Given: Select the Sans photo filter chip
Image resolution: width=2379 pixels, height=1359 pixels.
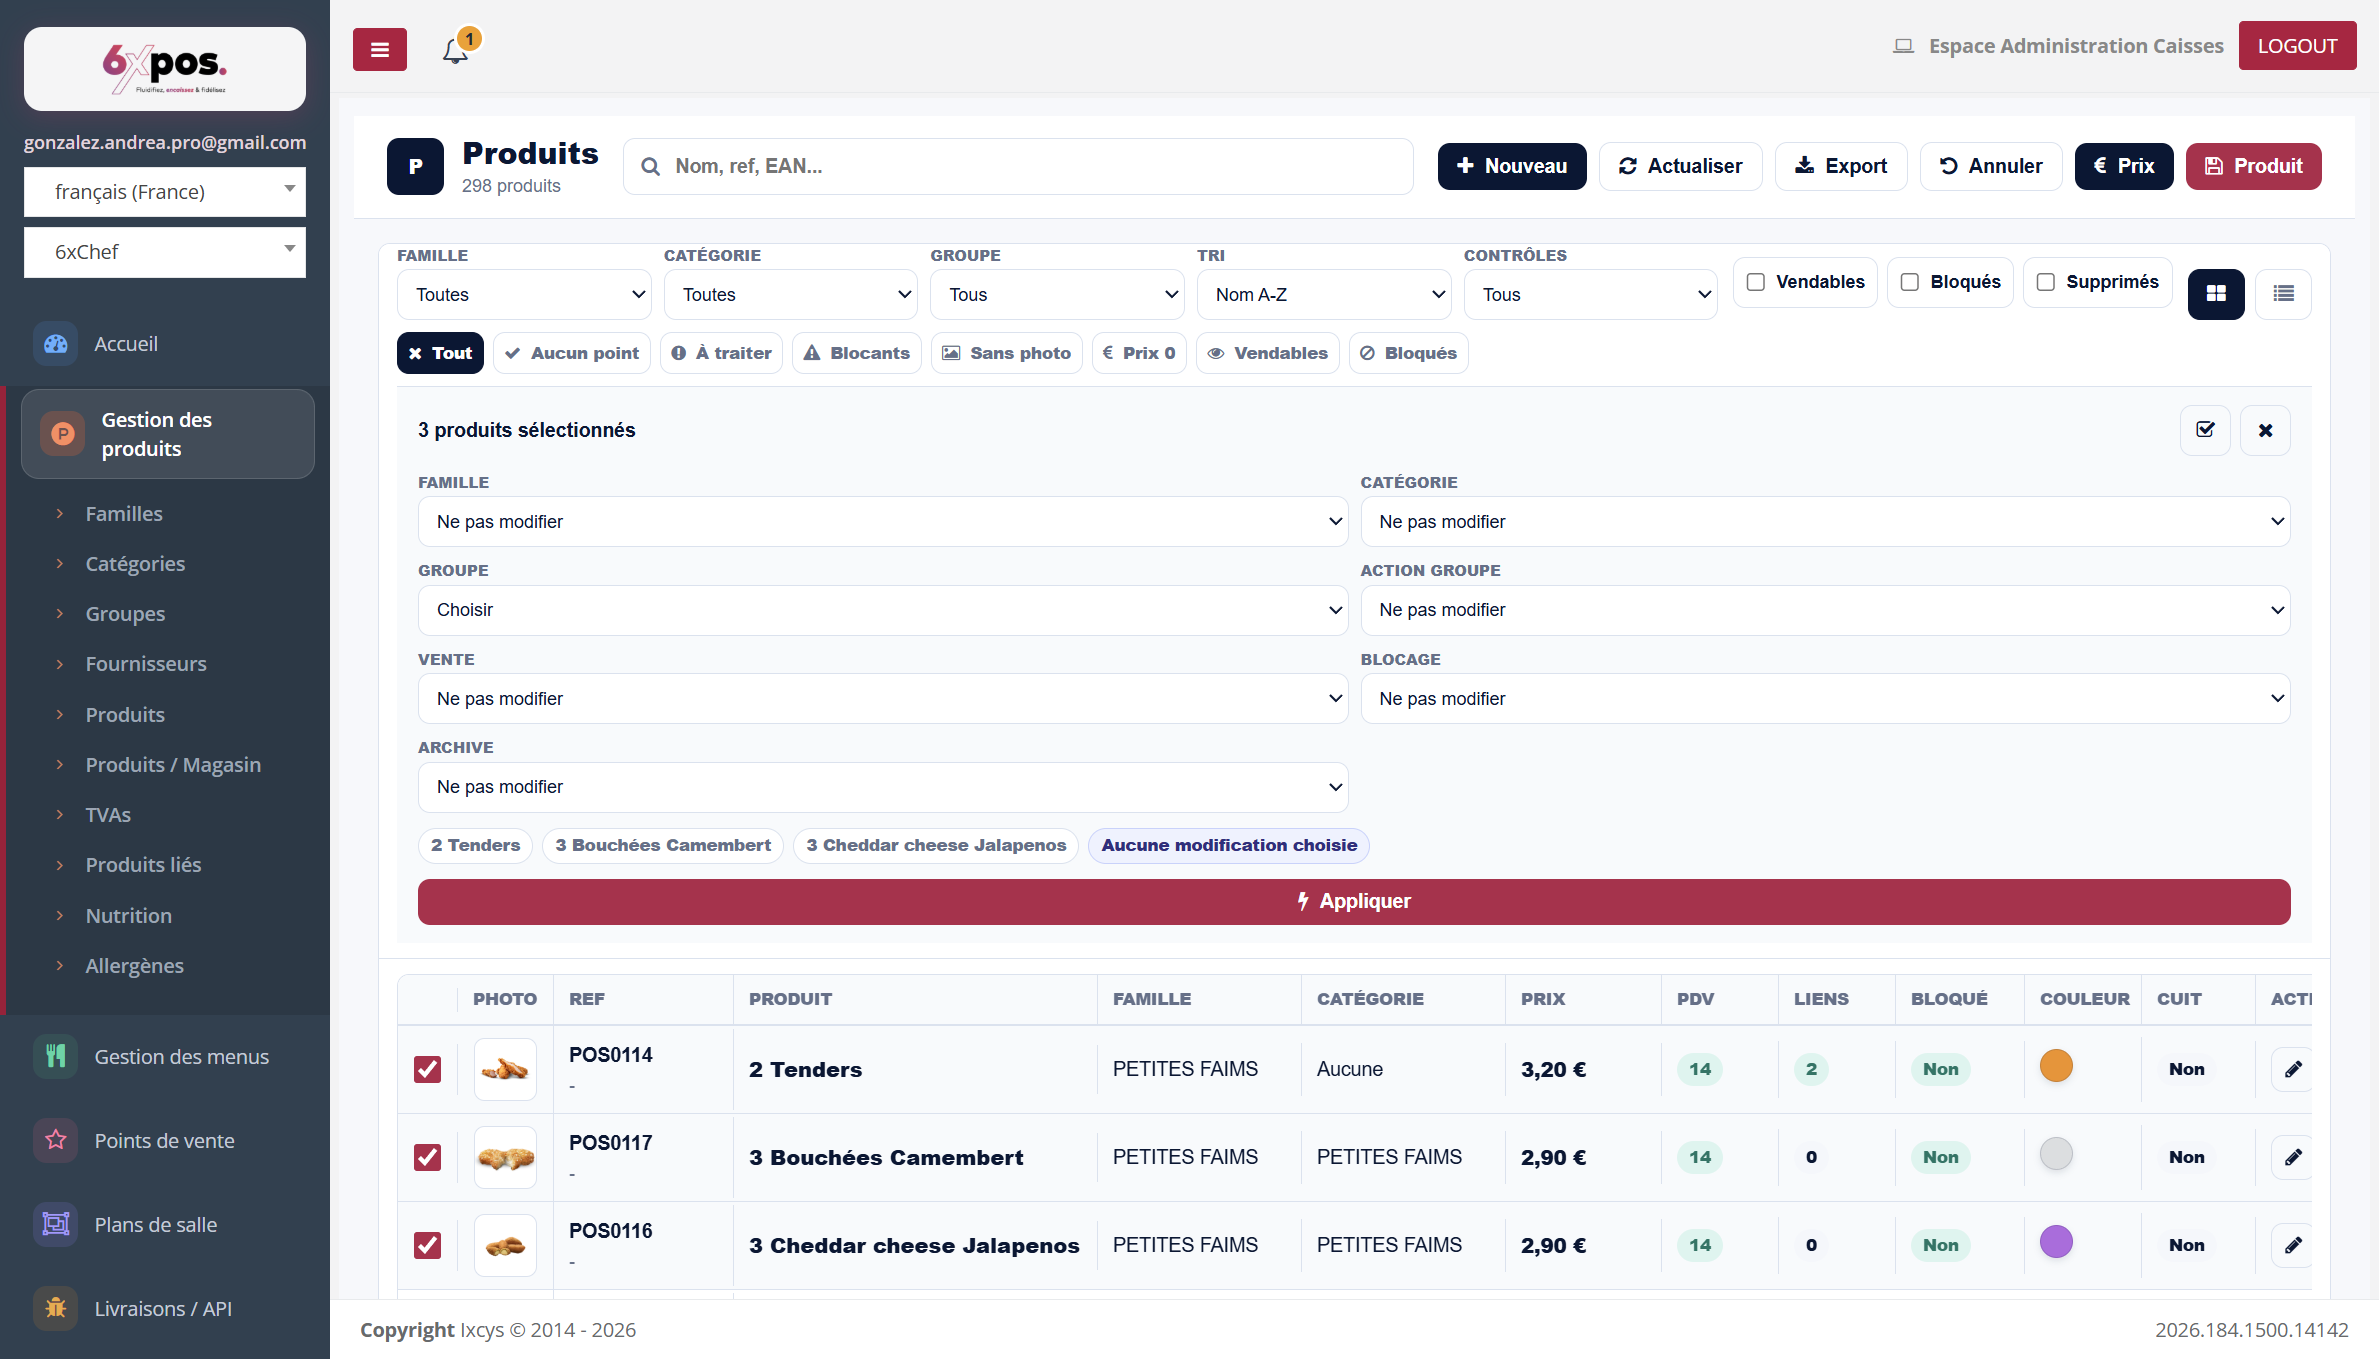Looking at the screenshot, I should pyautogui.click(x=1006, y=353).
